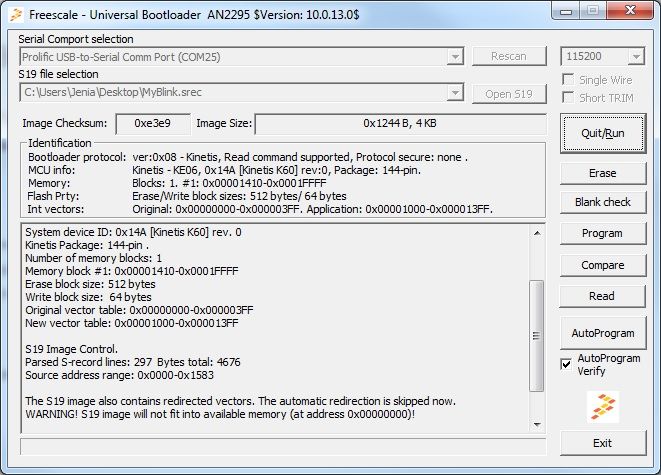Click 'Parsed S-record lines: 297' line
Image resolution: width=661 pixels, height=475 pixels.
coord(133,362)
